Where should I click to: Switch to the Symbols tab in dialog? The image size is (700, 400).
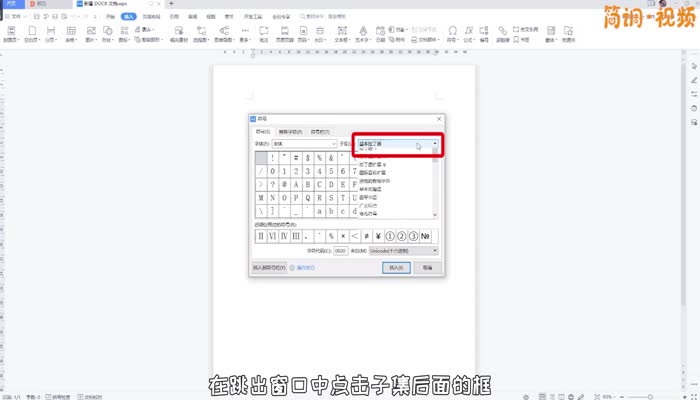(x=263, y=132)
